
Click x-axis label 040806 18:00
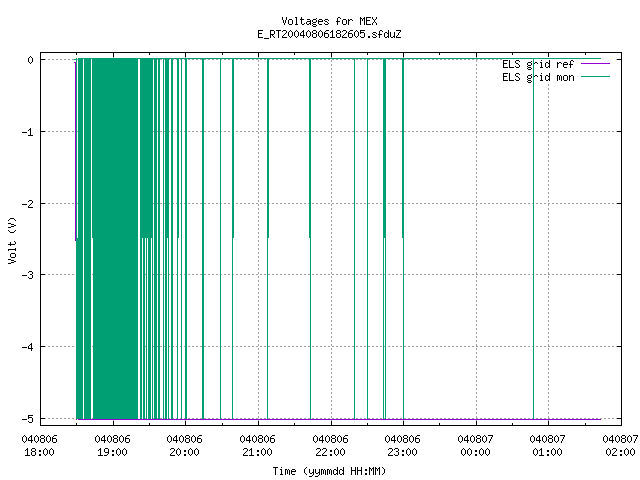pyautogui.click(x=40, y=446)
